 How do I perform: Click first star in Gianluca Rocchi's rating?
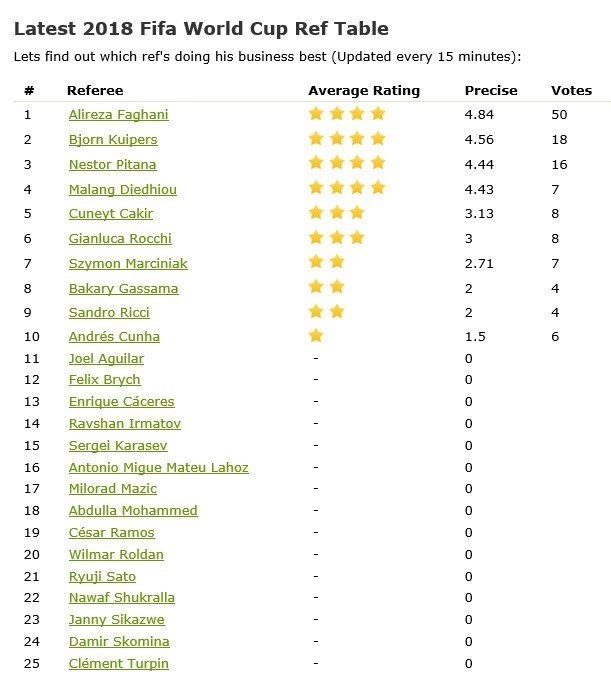(x=316, y=237)
